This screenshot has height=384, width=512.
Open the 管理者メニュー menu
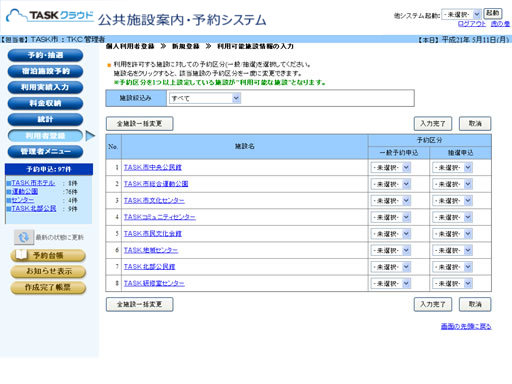[45, 152]
